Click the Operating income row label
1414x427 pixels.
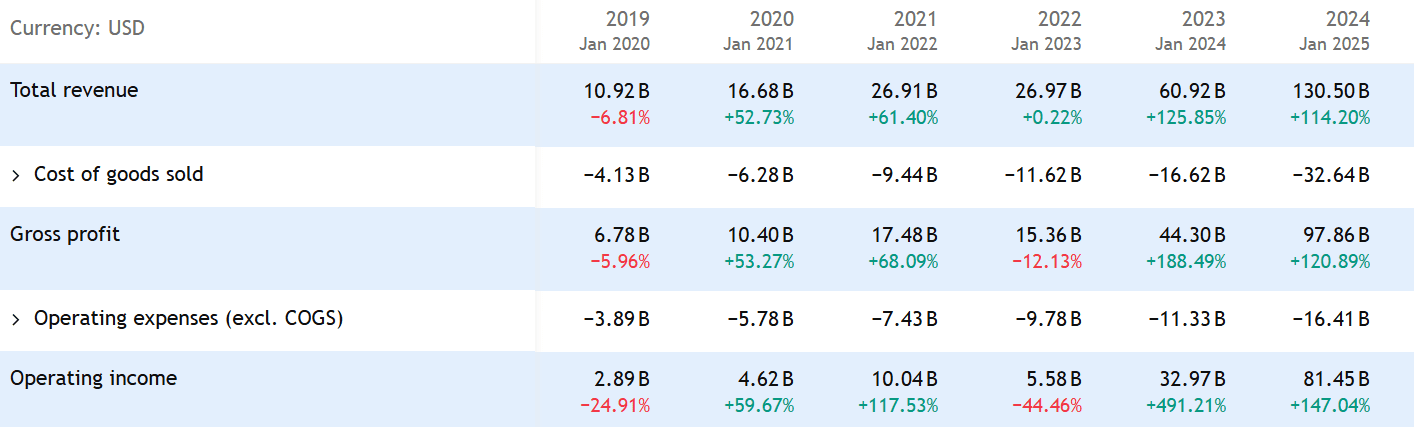click(93, 378)
